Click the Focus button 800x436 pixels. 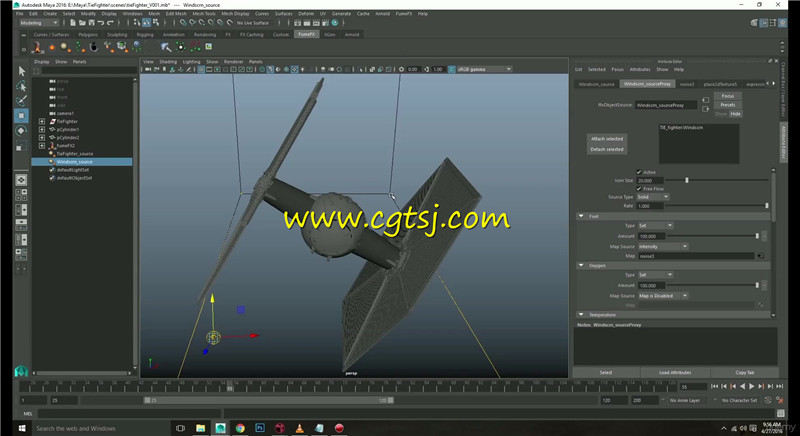pos(728,96)
